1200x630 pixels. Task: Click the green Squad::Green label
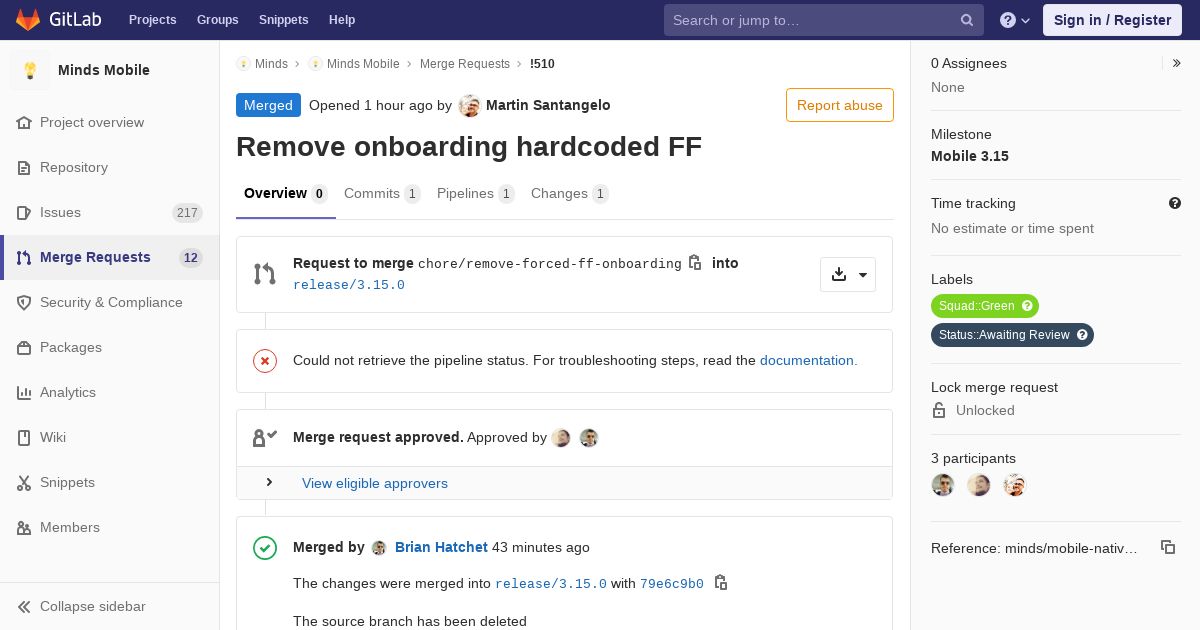pos(984,306)
